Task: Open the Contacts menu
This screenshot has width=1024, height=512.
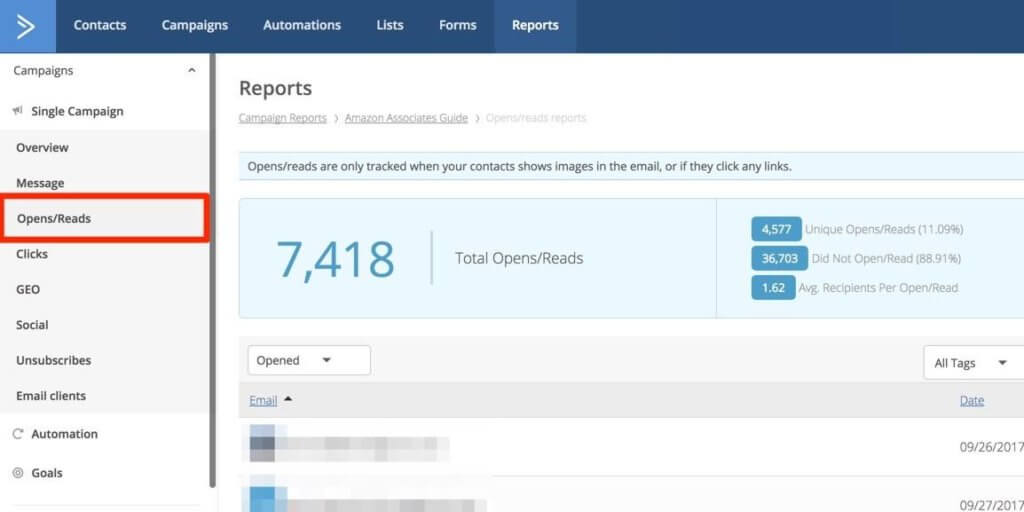Action: (x=100, y=26)
